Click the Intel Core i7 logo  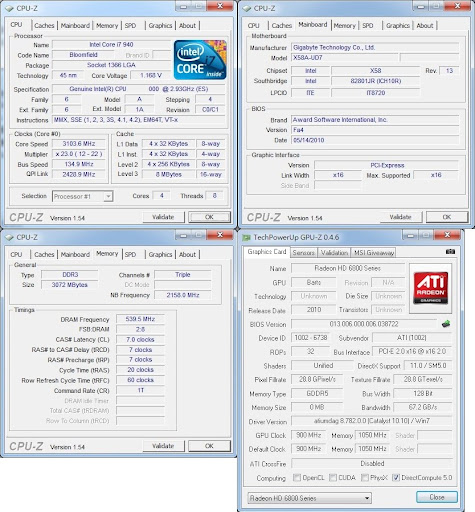coord(200,60)
